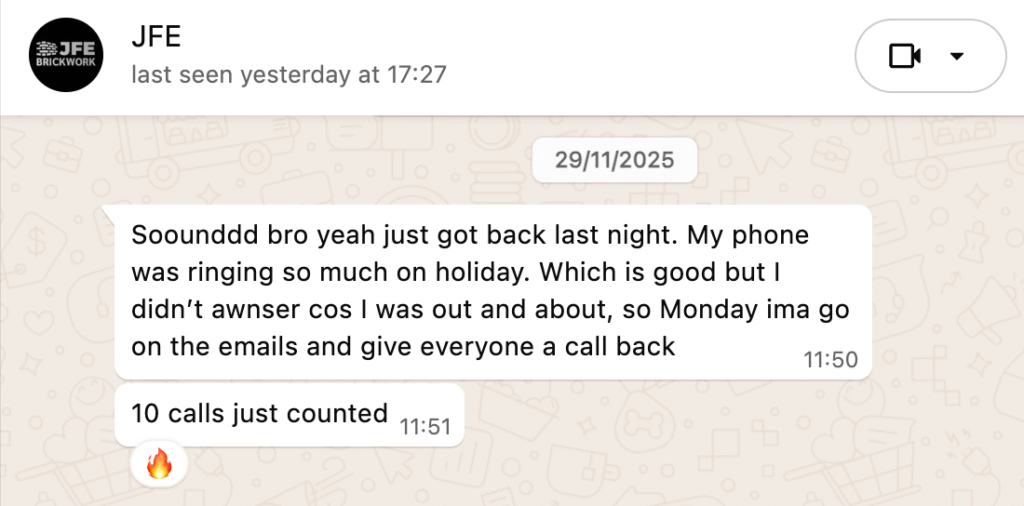Click the 11:50 message timestamp
The image size is (1024, 506).
coord(831,360)
